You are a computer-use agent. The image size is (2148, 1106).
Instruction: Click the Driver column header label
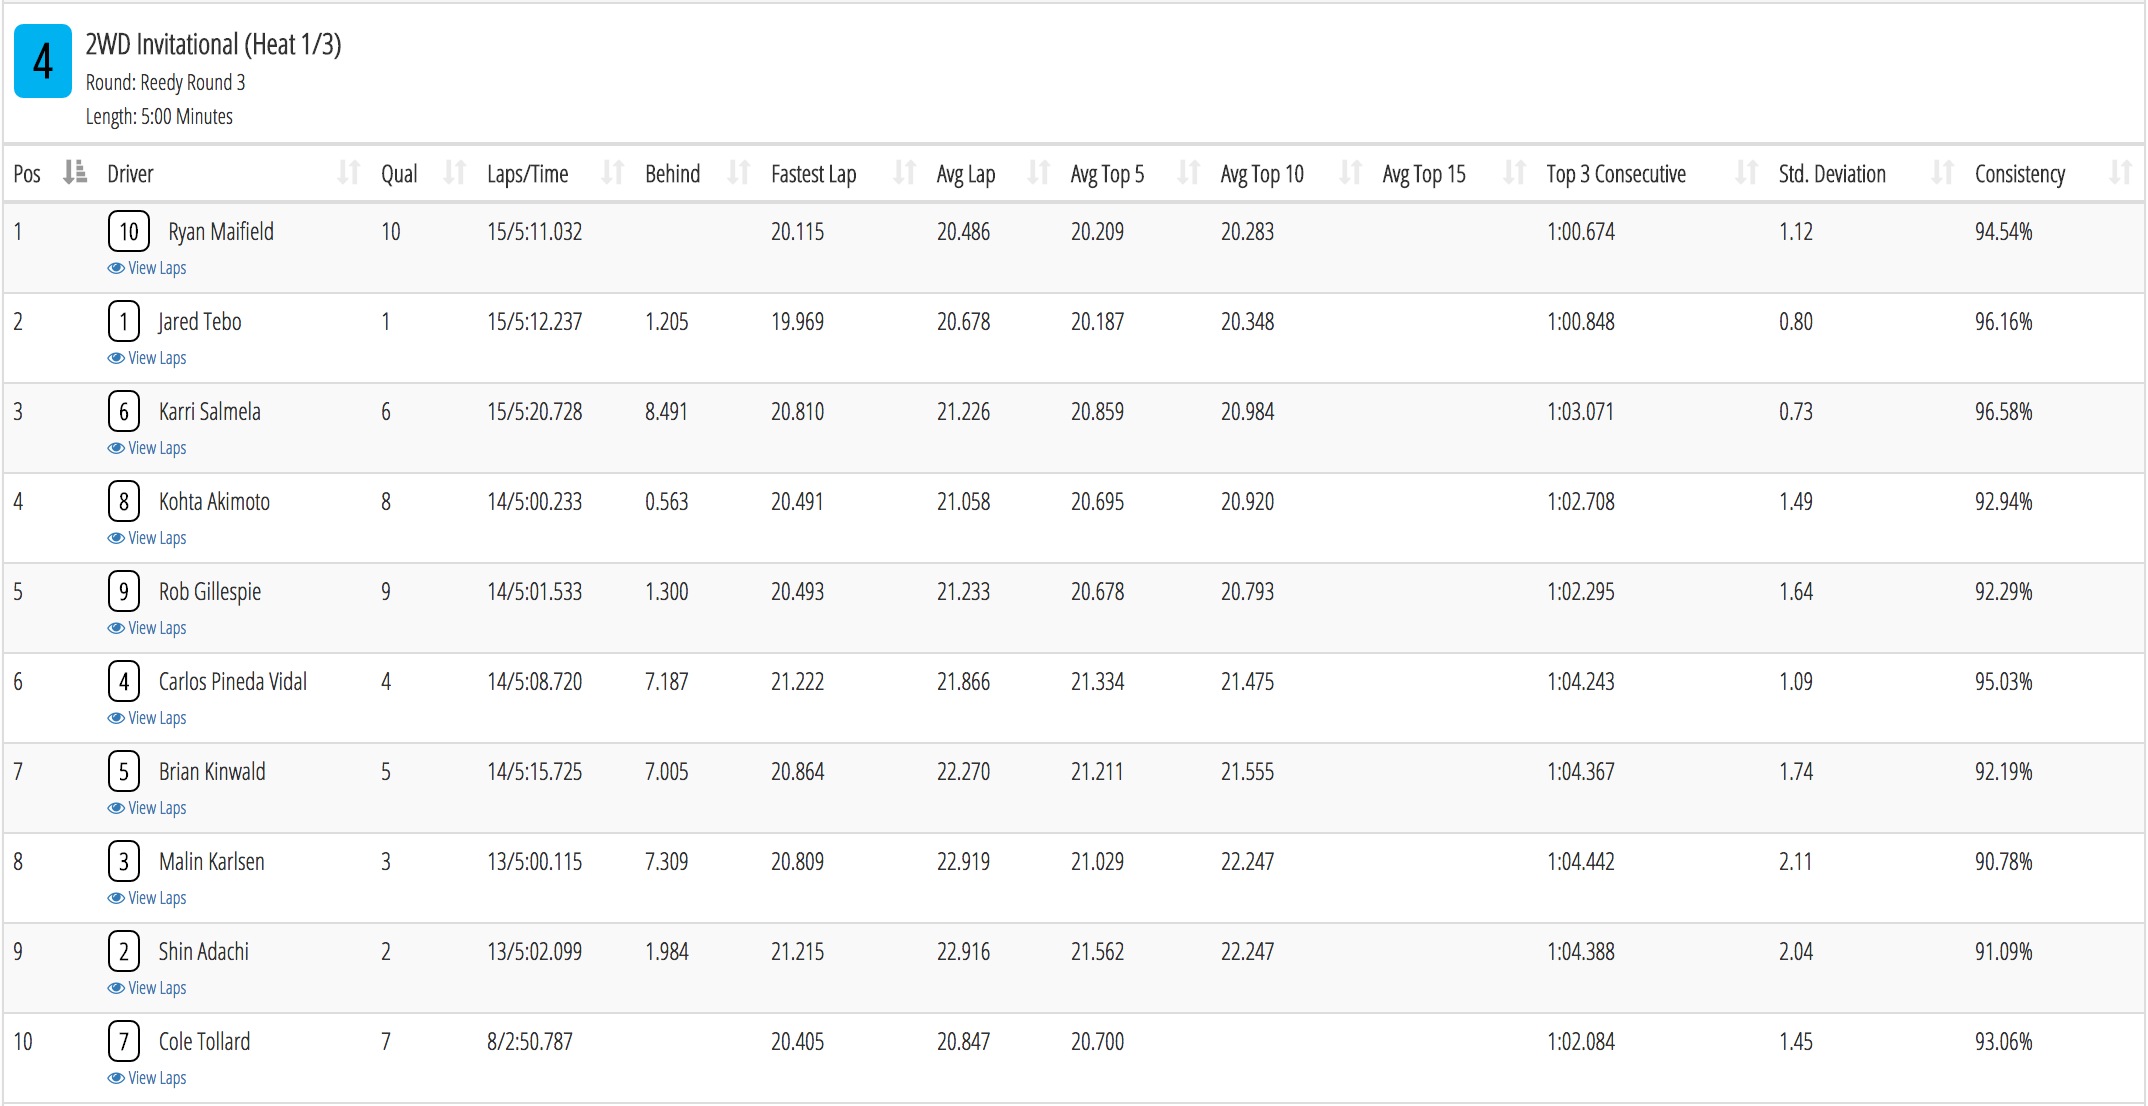point(130,174)
